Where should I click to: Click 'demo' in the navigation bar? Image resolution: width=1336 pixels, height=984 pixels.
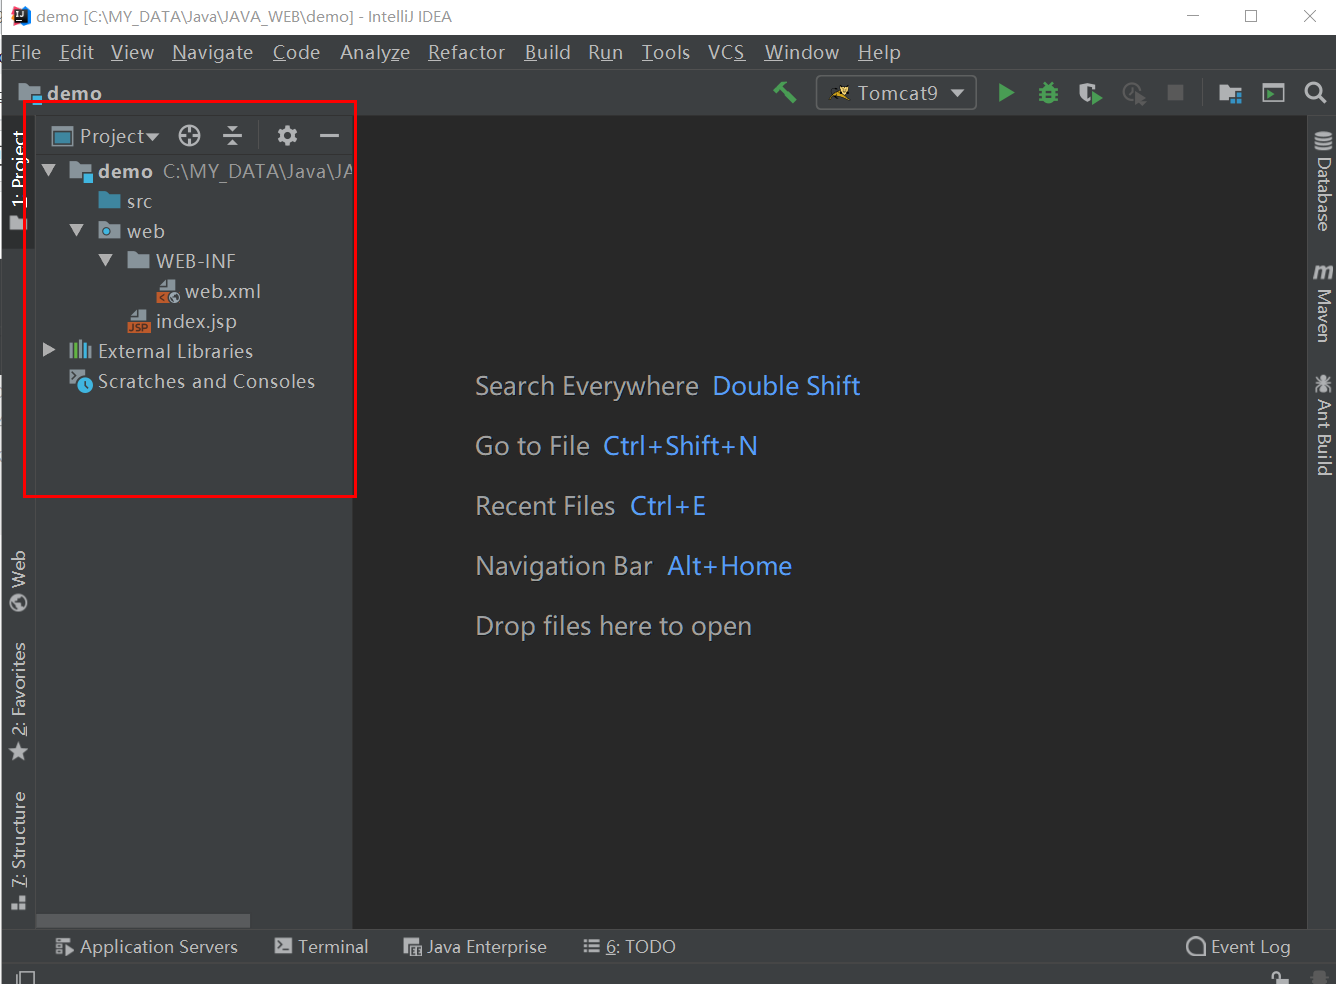(74, 93)
